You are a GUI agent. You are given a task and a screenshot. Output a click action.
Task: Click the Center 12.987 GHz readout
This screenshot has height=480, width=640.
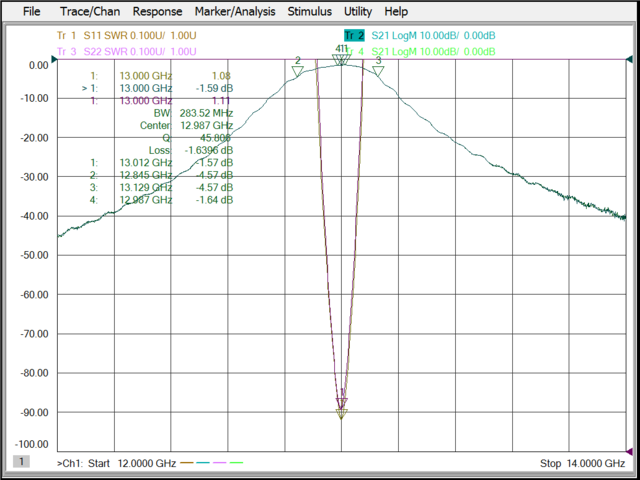pyautogui.click(x=187, y=125)
